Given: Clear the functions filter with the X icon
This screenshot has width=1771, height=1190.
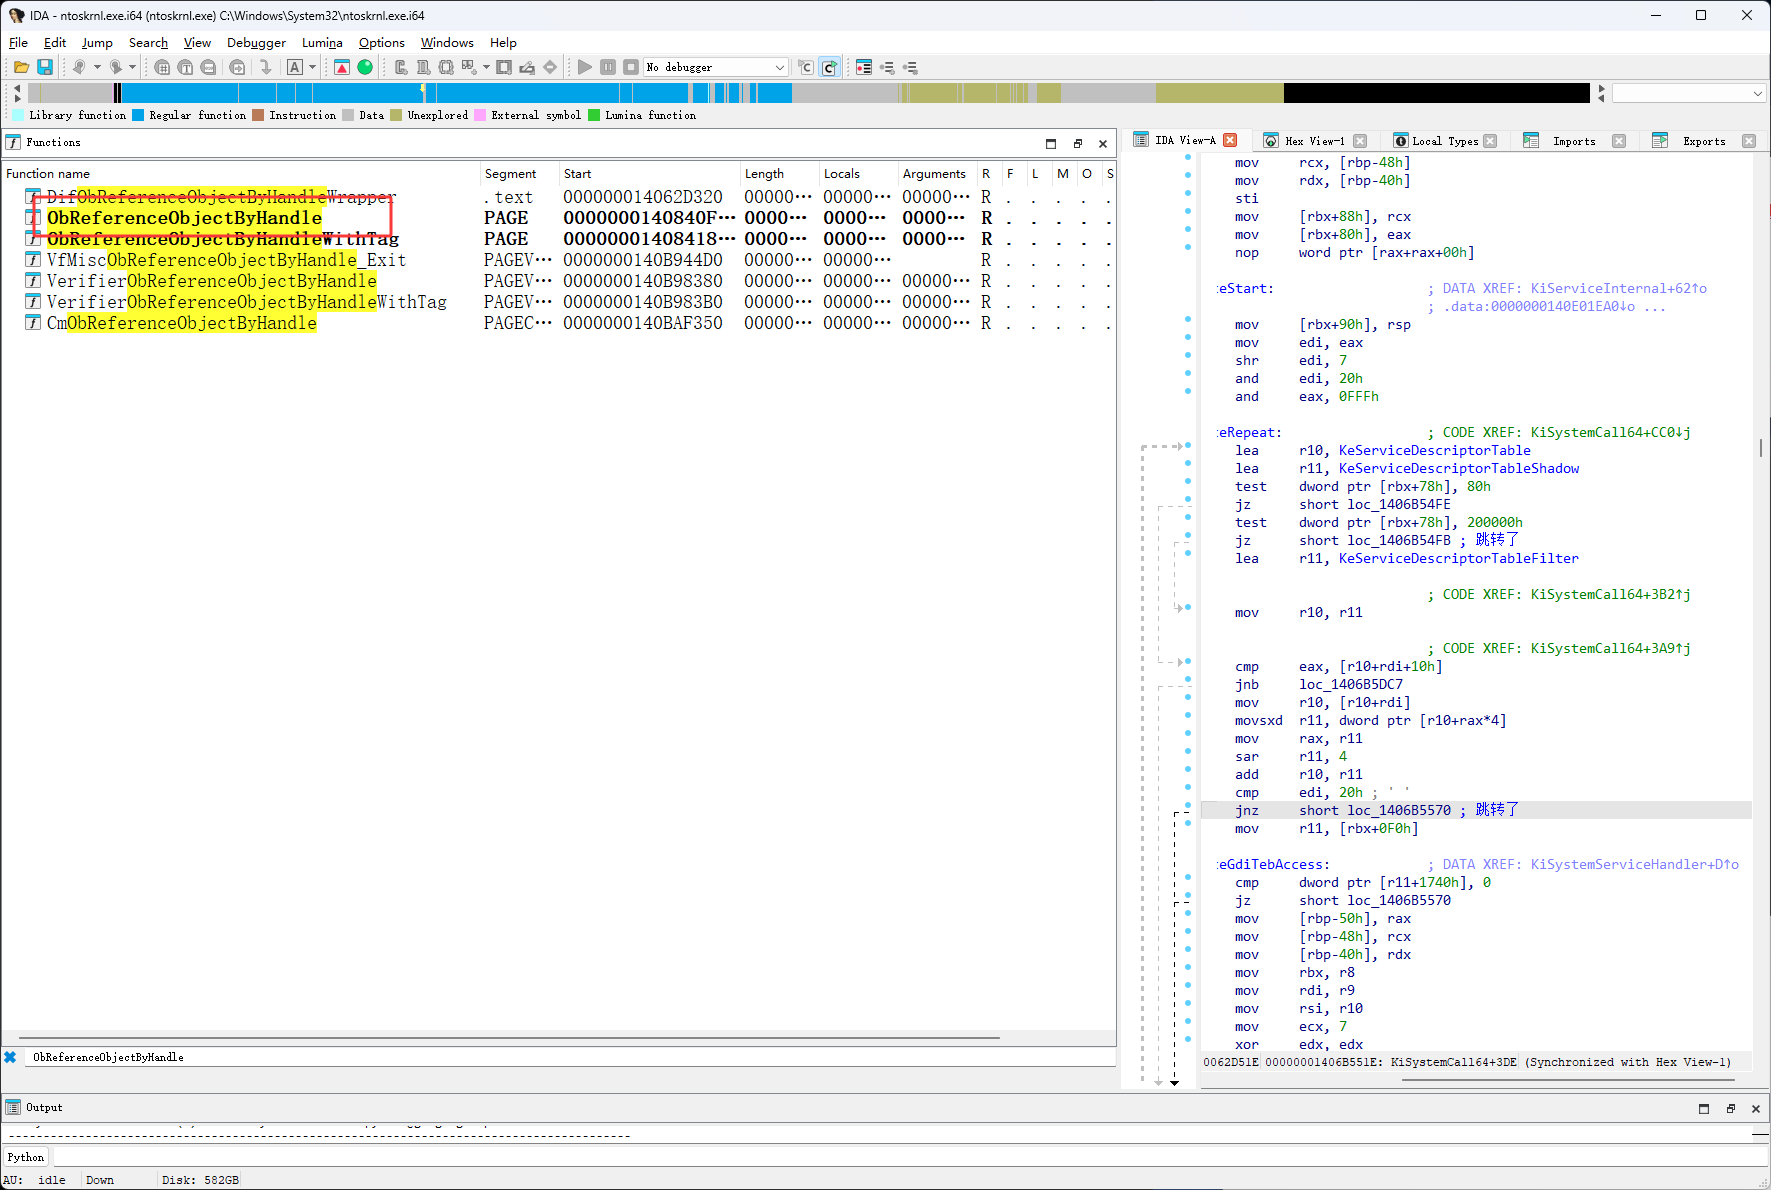Looking at the screenshot, I should [10, 1057].
